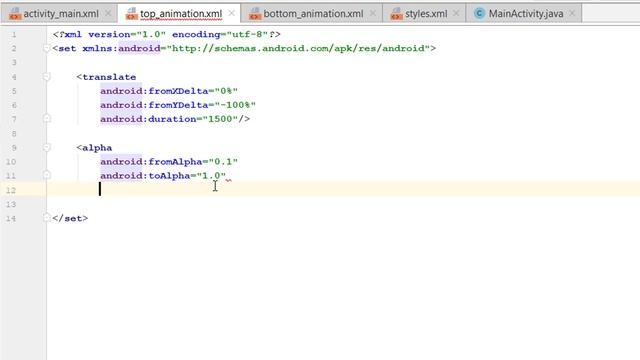The width and height of the screenshot is (640, 360).
Task: Click the red error squiggle after toAlpha value
Action: (229, 180)
